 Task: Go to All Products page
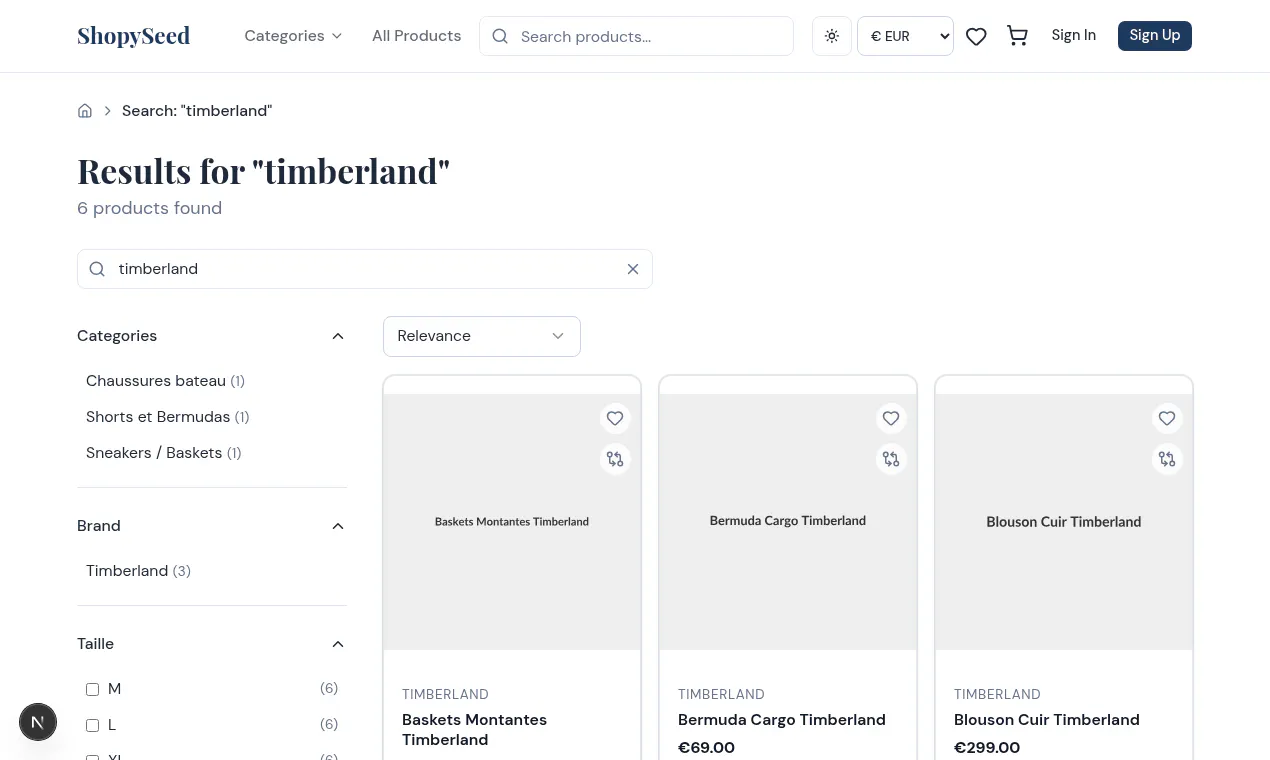click(416, 36)
